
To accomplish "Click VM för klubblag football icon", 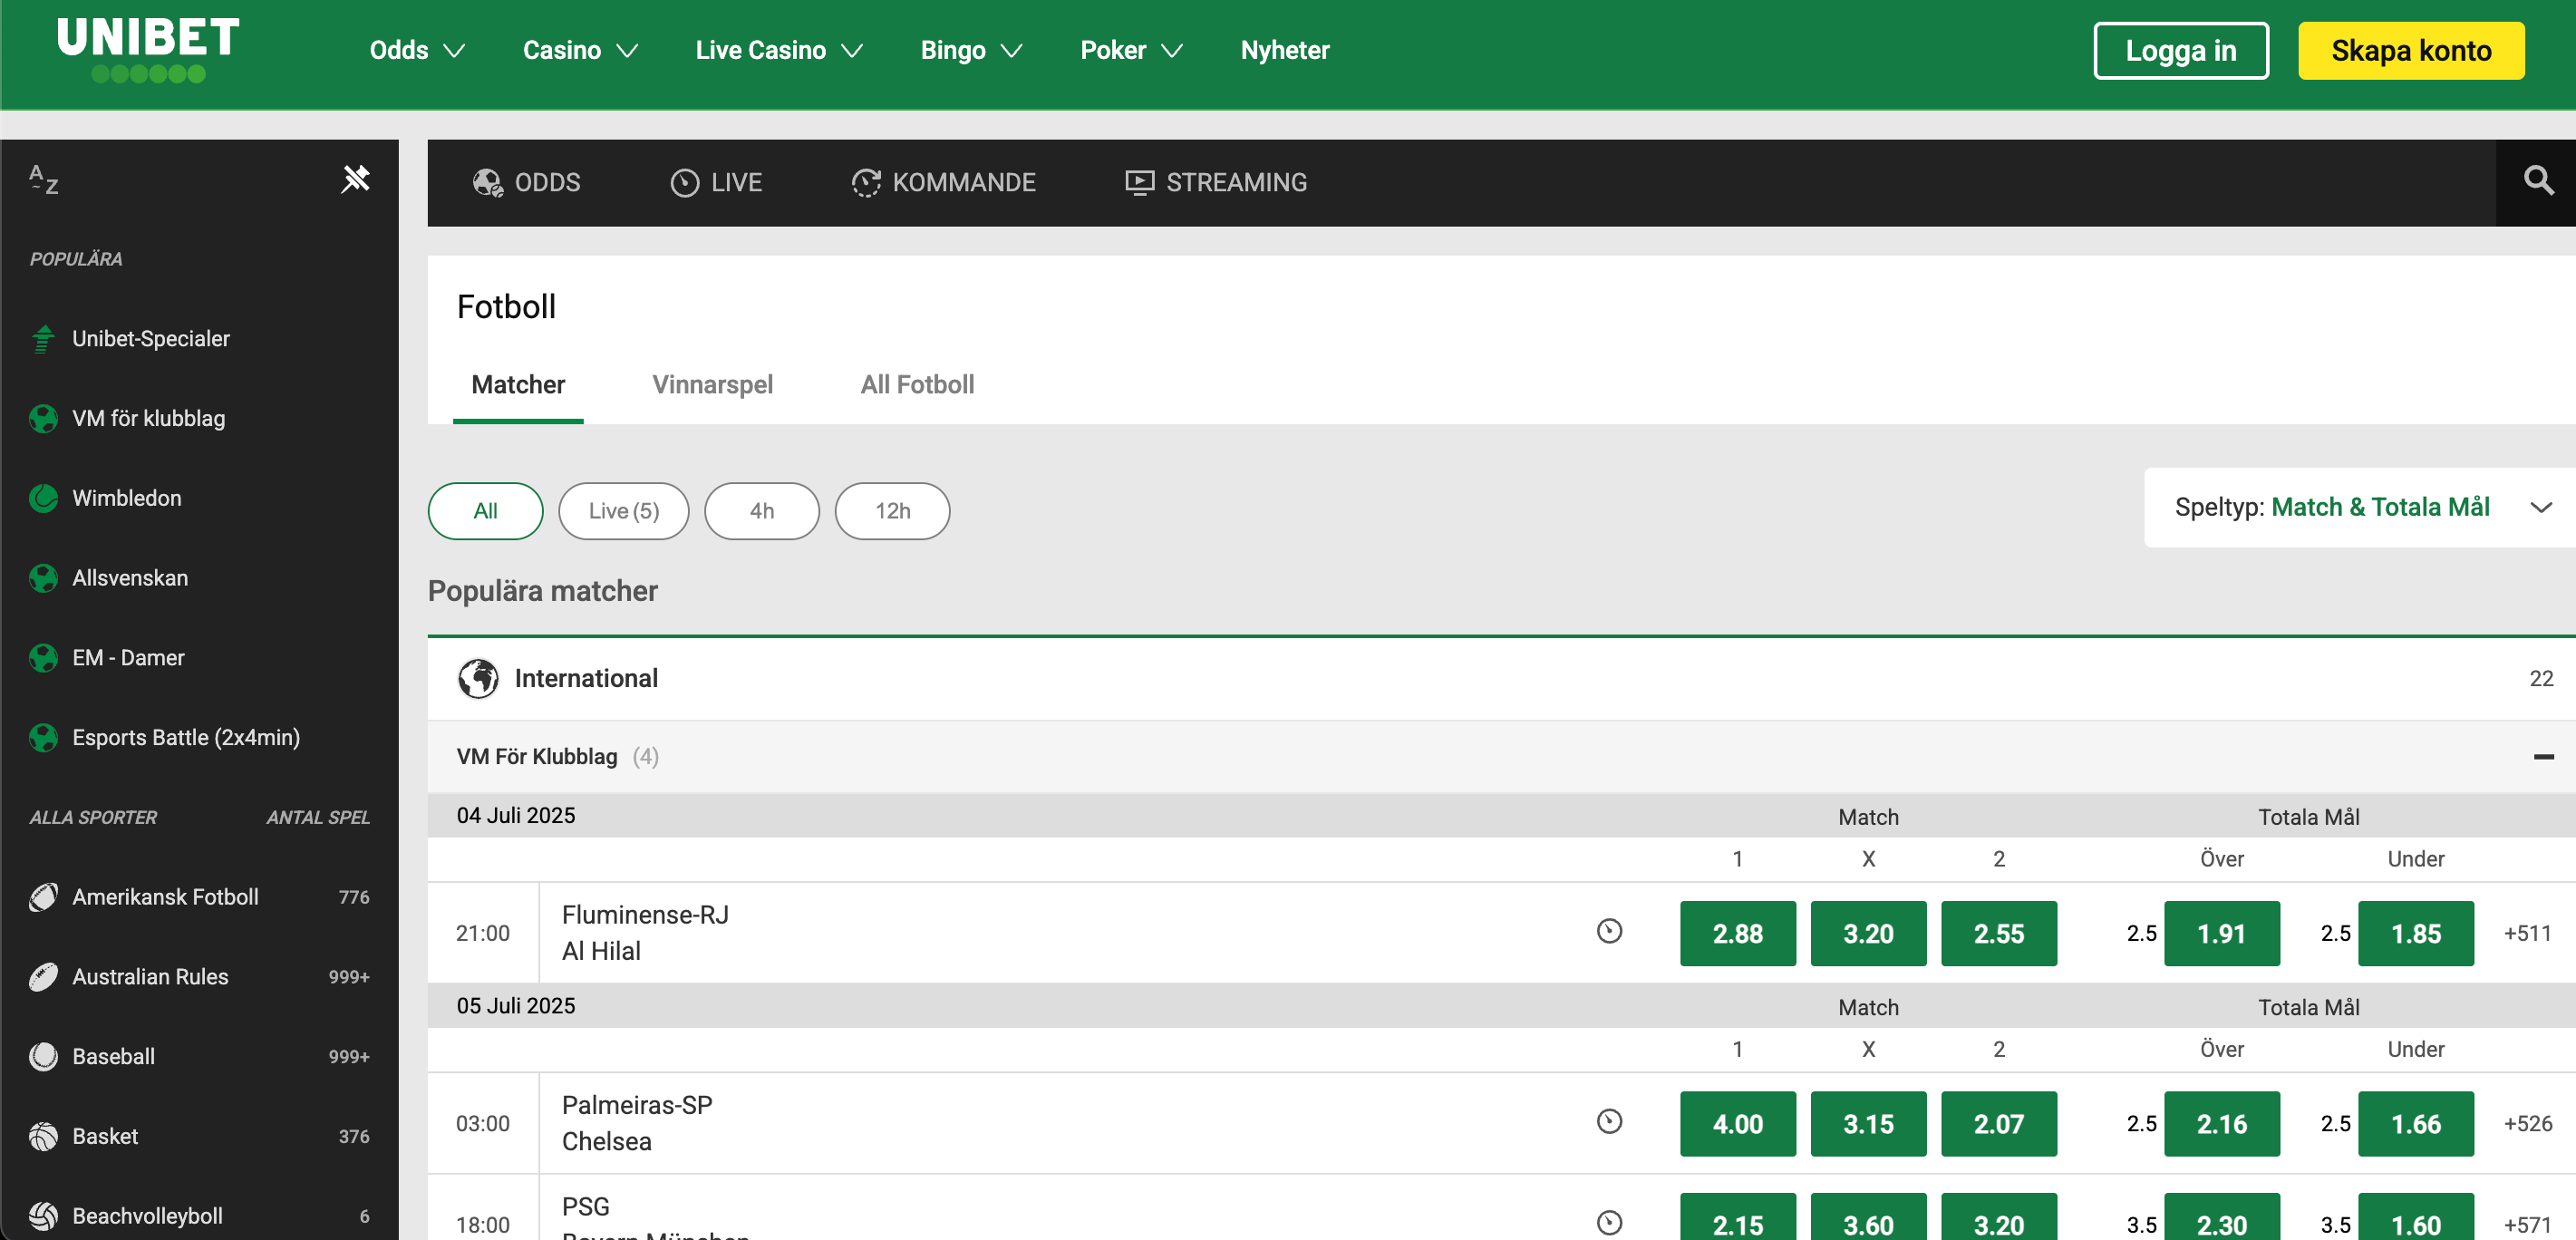I will [43, 419].
